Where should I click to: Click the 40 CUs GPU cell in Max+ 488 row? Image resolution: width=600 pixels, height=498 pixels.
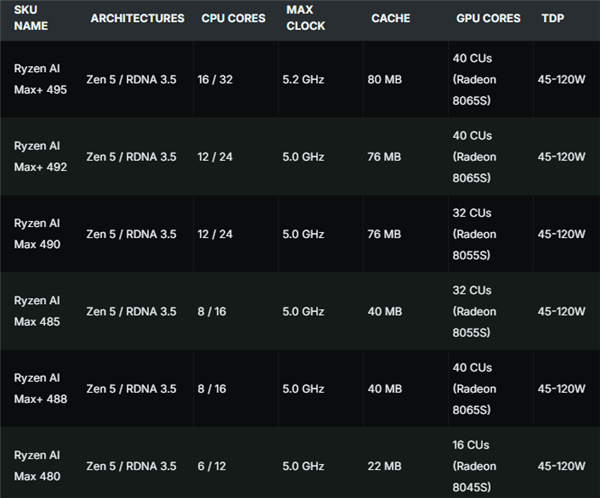click(x=474, y=389)
